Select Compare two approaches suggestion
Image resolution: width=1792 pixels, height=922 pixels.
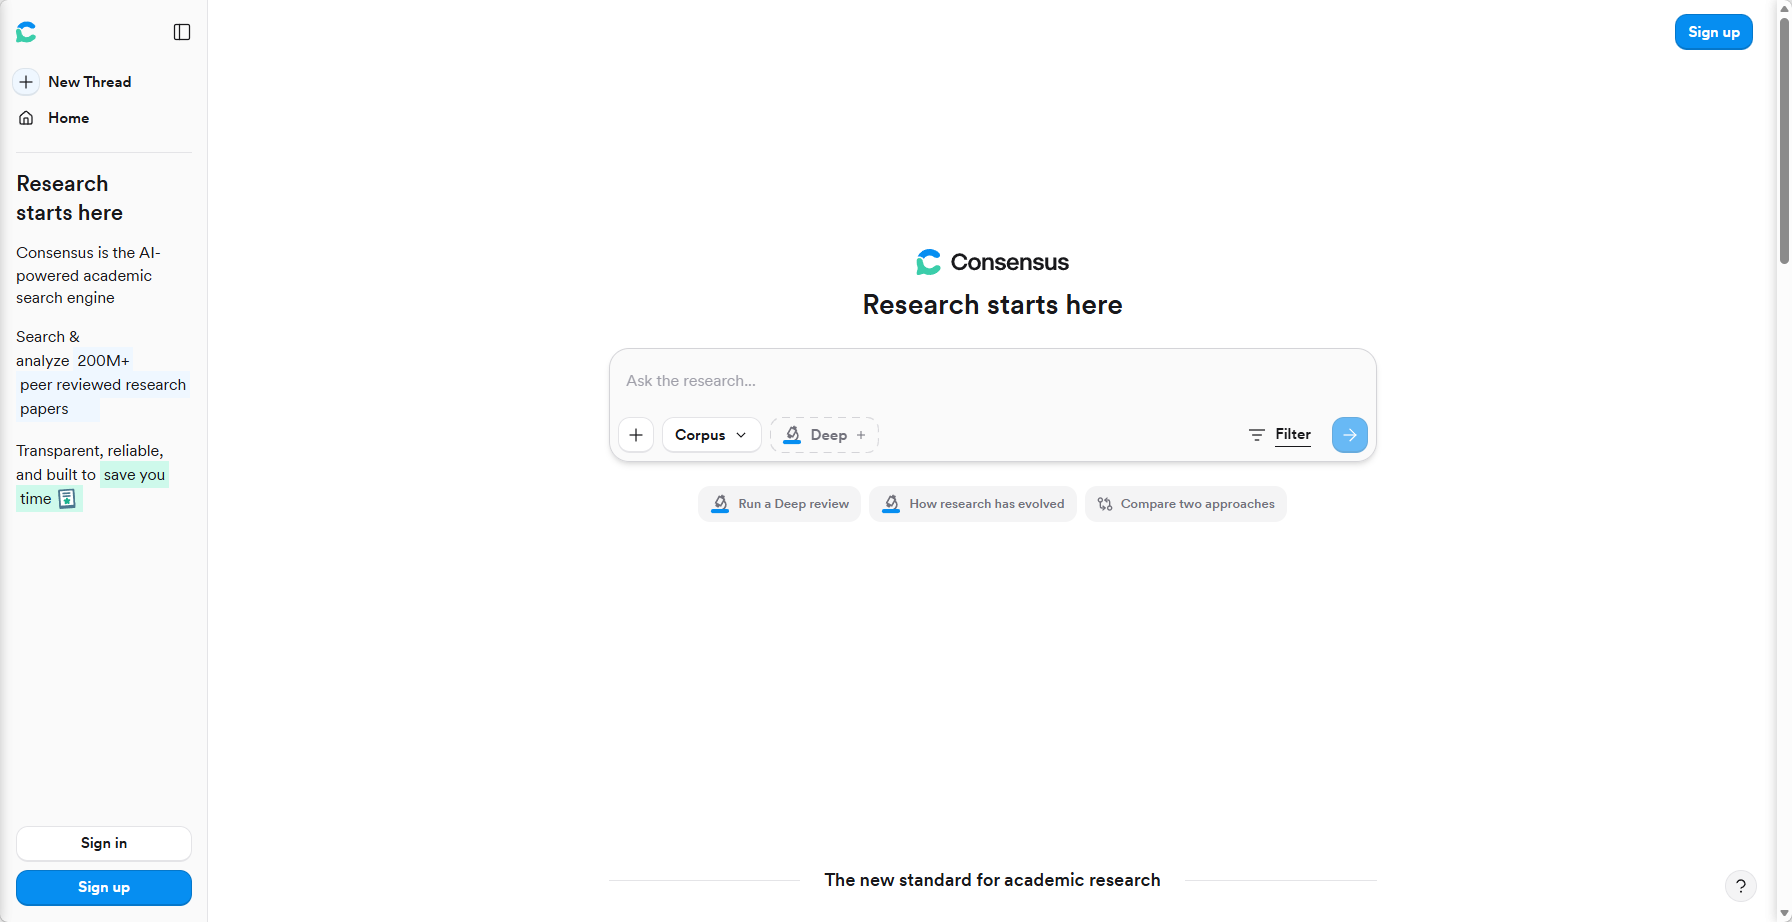(1185, 504)
